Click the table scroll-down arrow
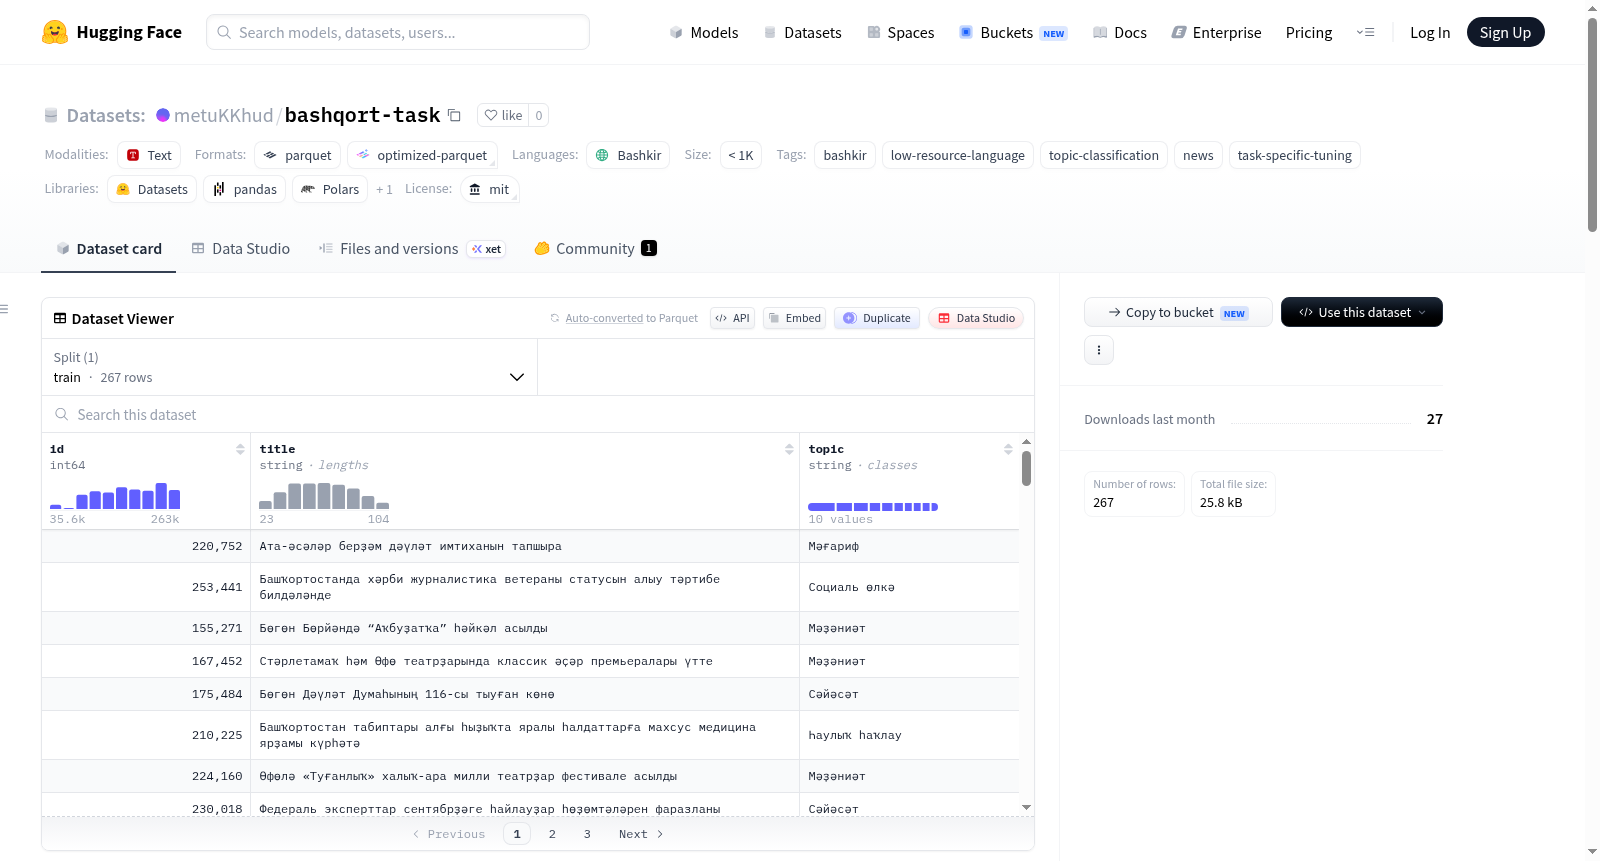This screenshot has height=861, width=1600. click(x=1026, y=807)
